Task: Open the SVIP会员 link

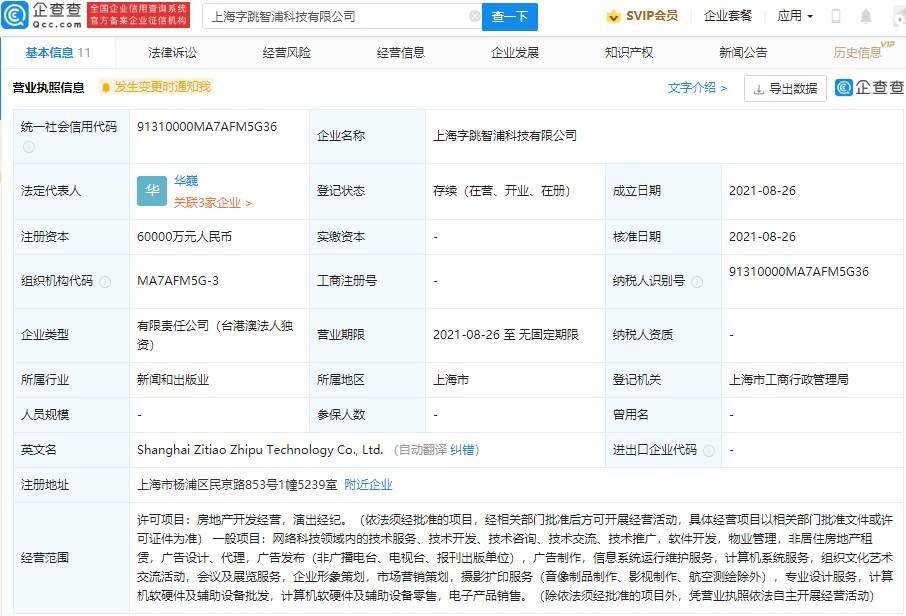Action: (643, 16)
